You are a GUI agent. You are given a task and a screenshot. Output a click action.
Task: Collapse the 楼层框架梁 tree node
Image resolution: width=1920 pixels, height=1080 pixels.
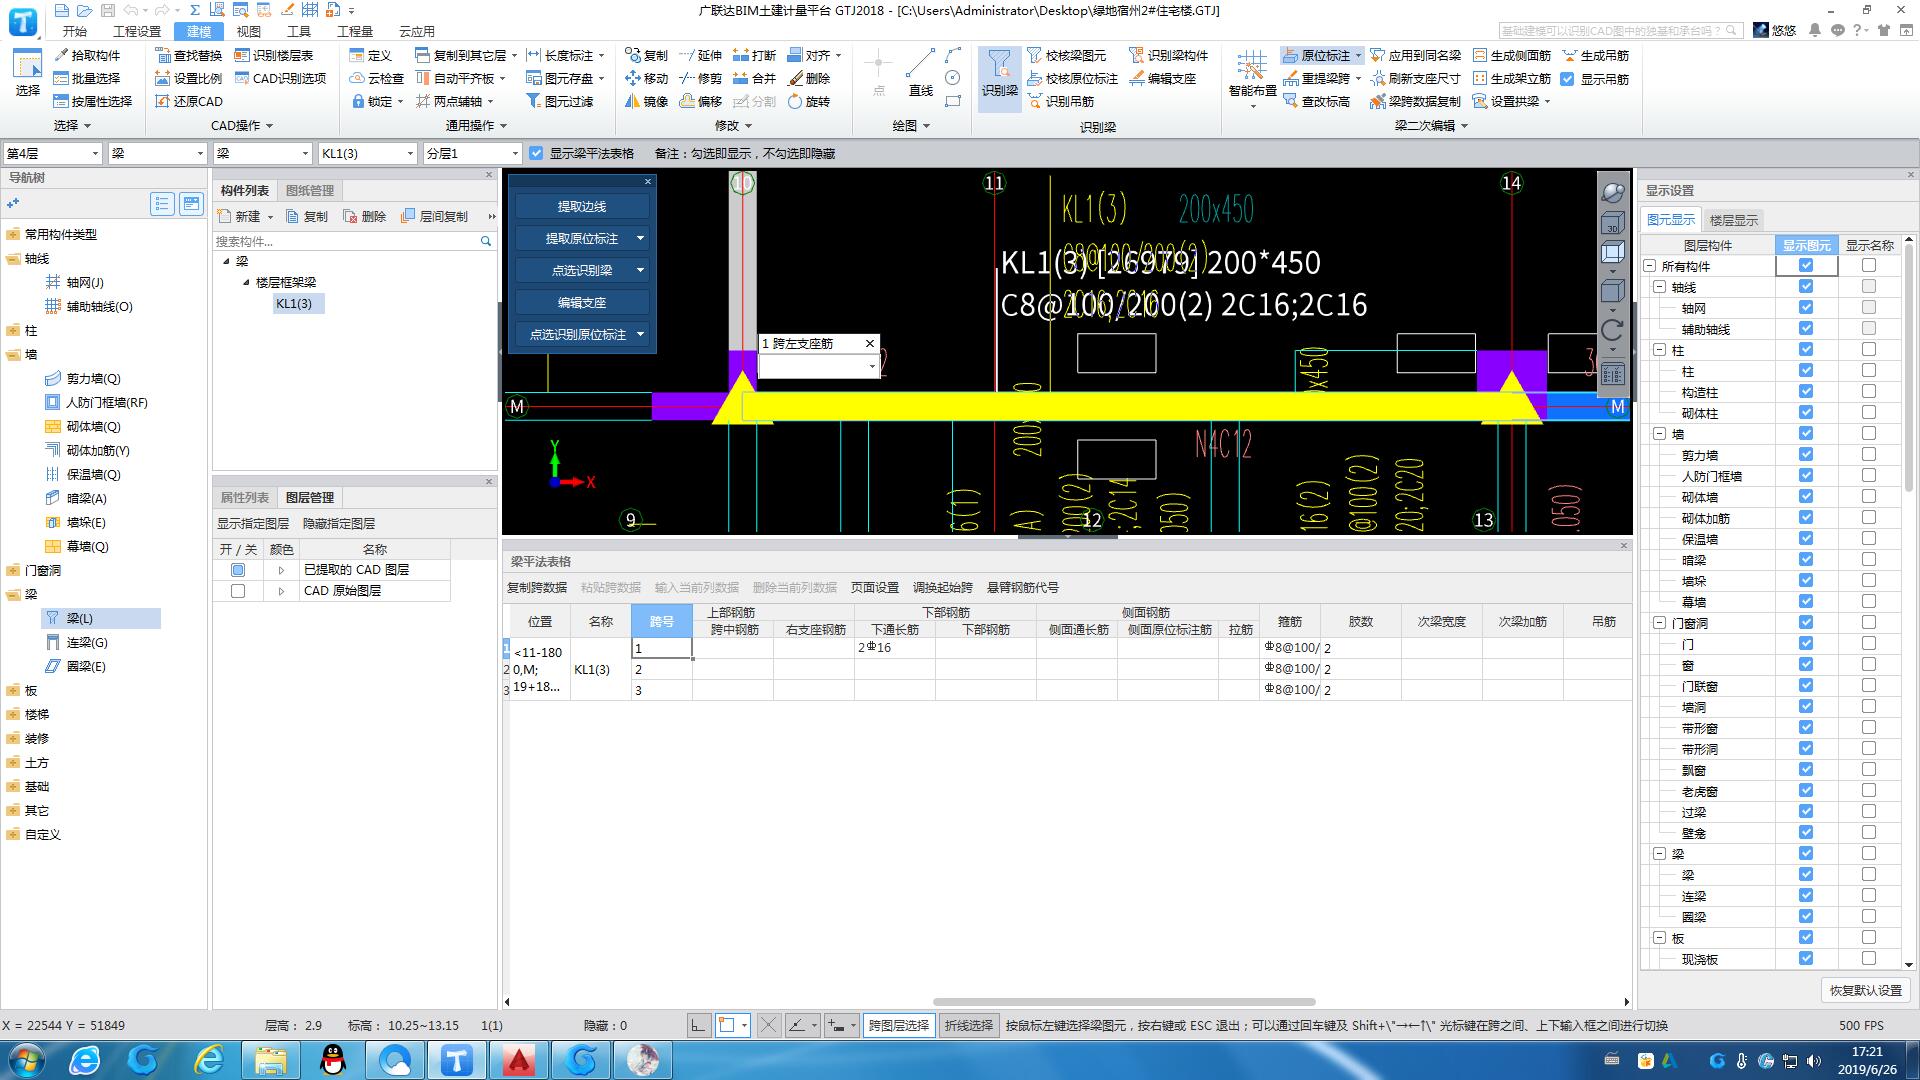tap(246, 282)
